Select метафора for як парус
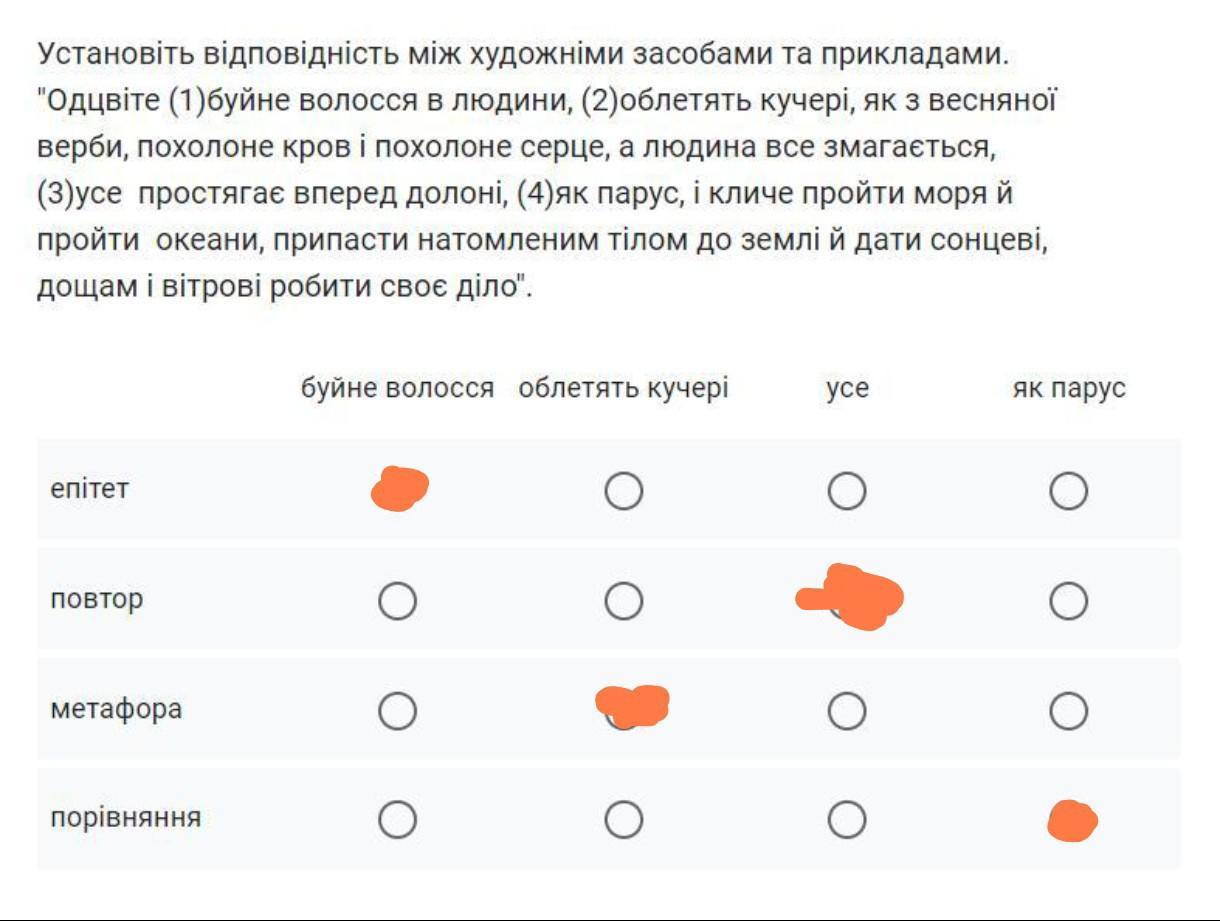Screen dimensions: 1220x921 coord(1069,711)
